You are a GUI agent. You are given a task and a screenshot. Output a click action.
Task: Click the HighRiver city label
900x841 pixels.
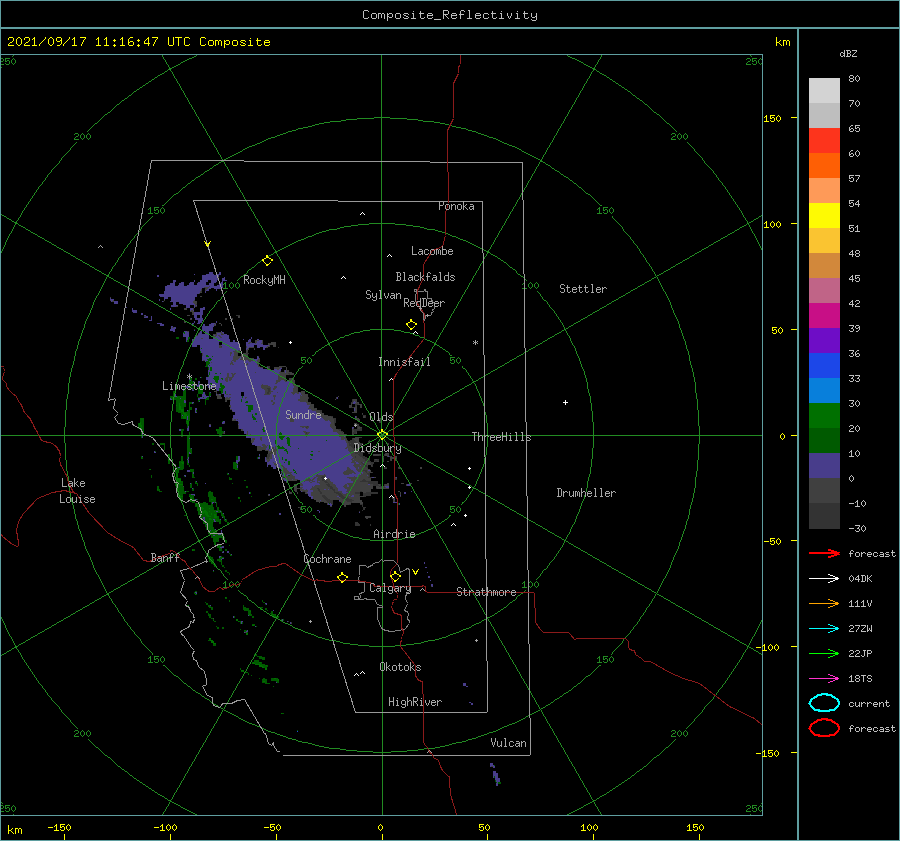[x=415, y=702]
